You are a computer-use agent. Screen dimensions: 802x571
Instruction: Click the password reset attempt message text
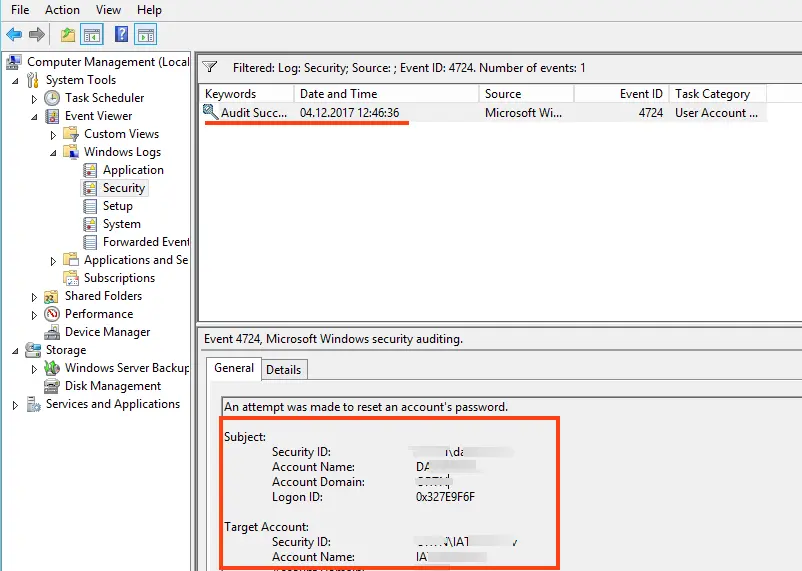coord(366,407)
